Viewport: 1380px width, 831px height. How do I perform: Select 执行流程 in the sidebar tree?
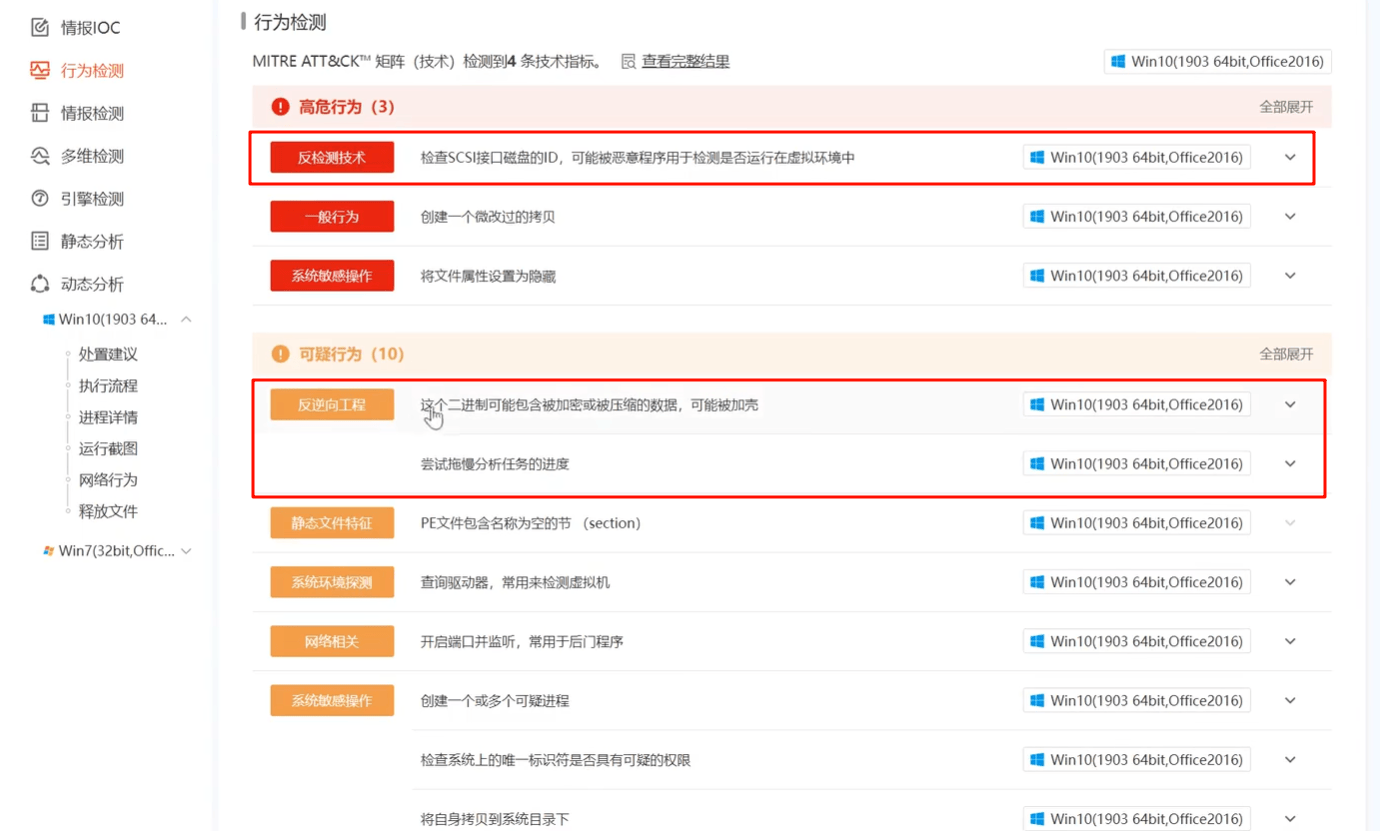108,386
